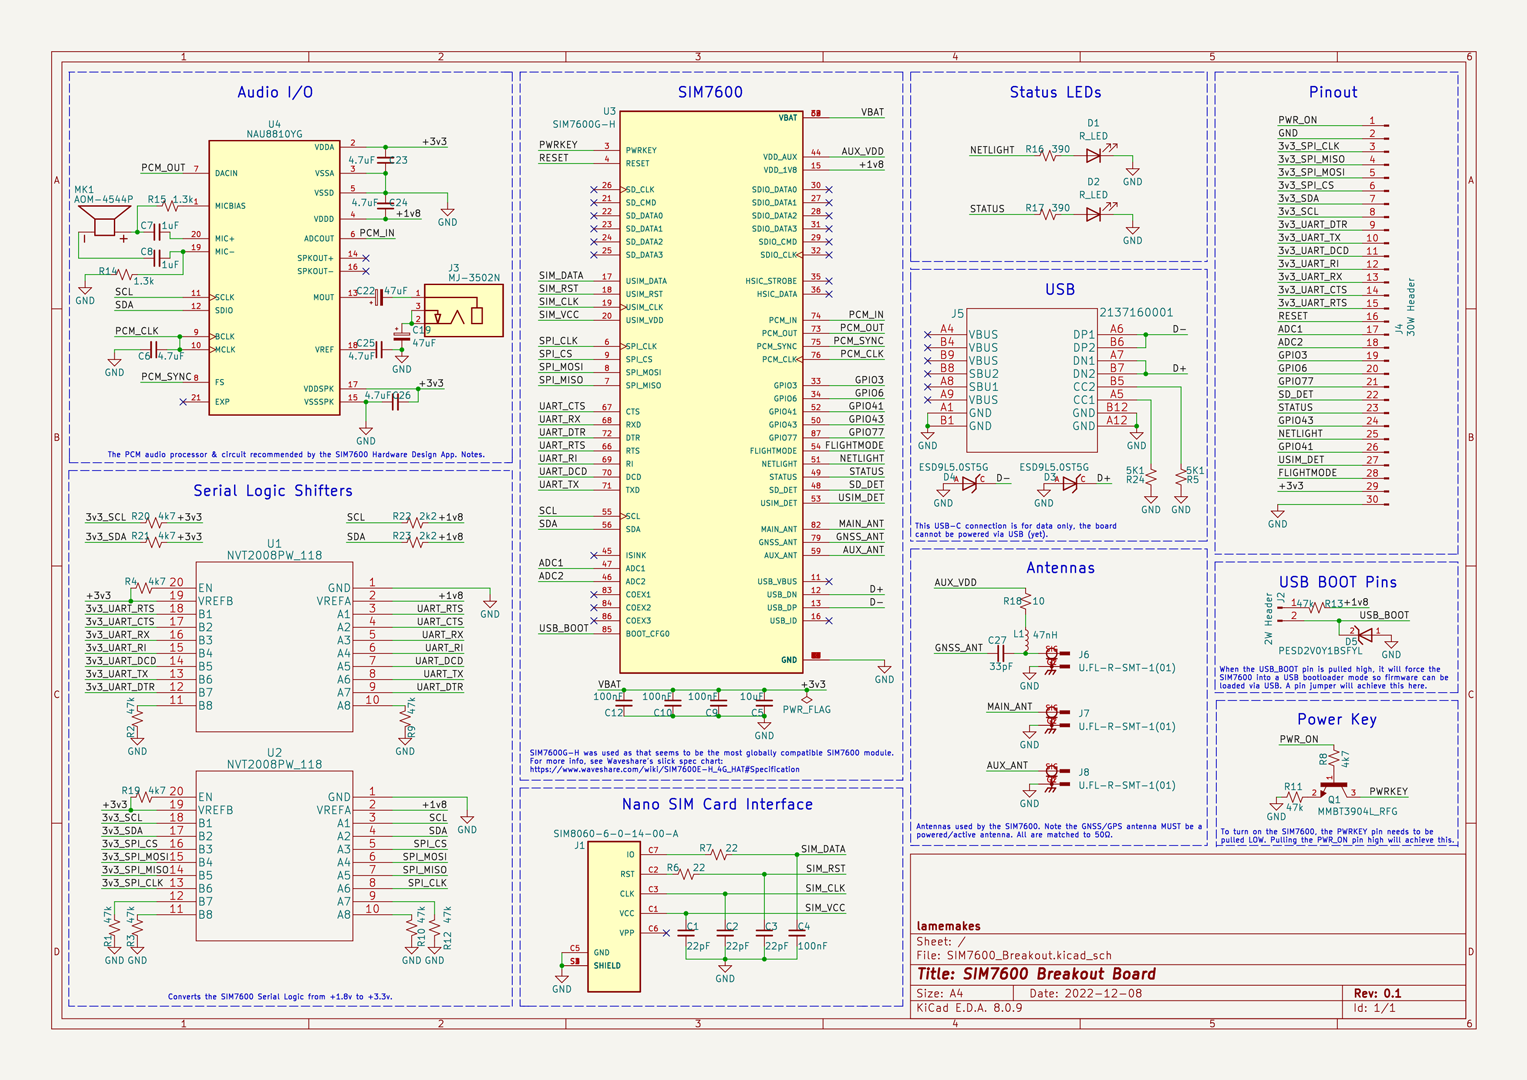Click the "KiCad E.D.A. 8.0.9" text
The image size is (1527, 1080).
click(969, 1007)
